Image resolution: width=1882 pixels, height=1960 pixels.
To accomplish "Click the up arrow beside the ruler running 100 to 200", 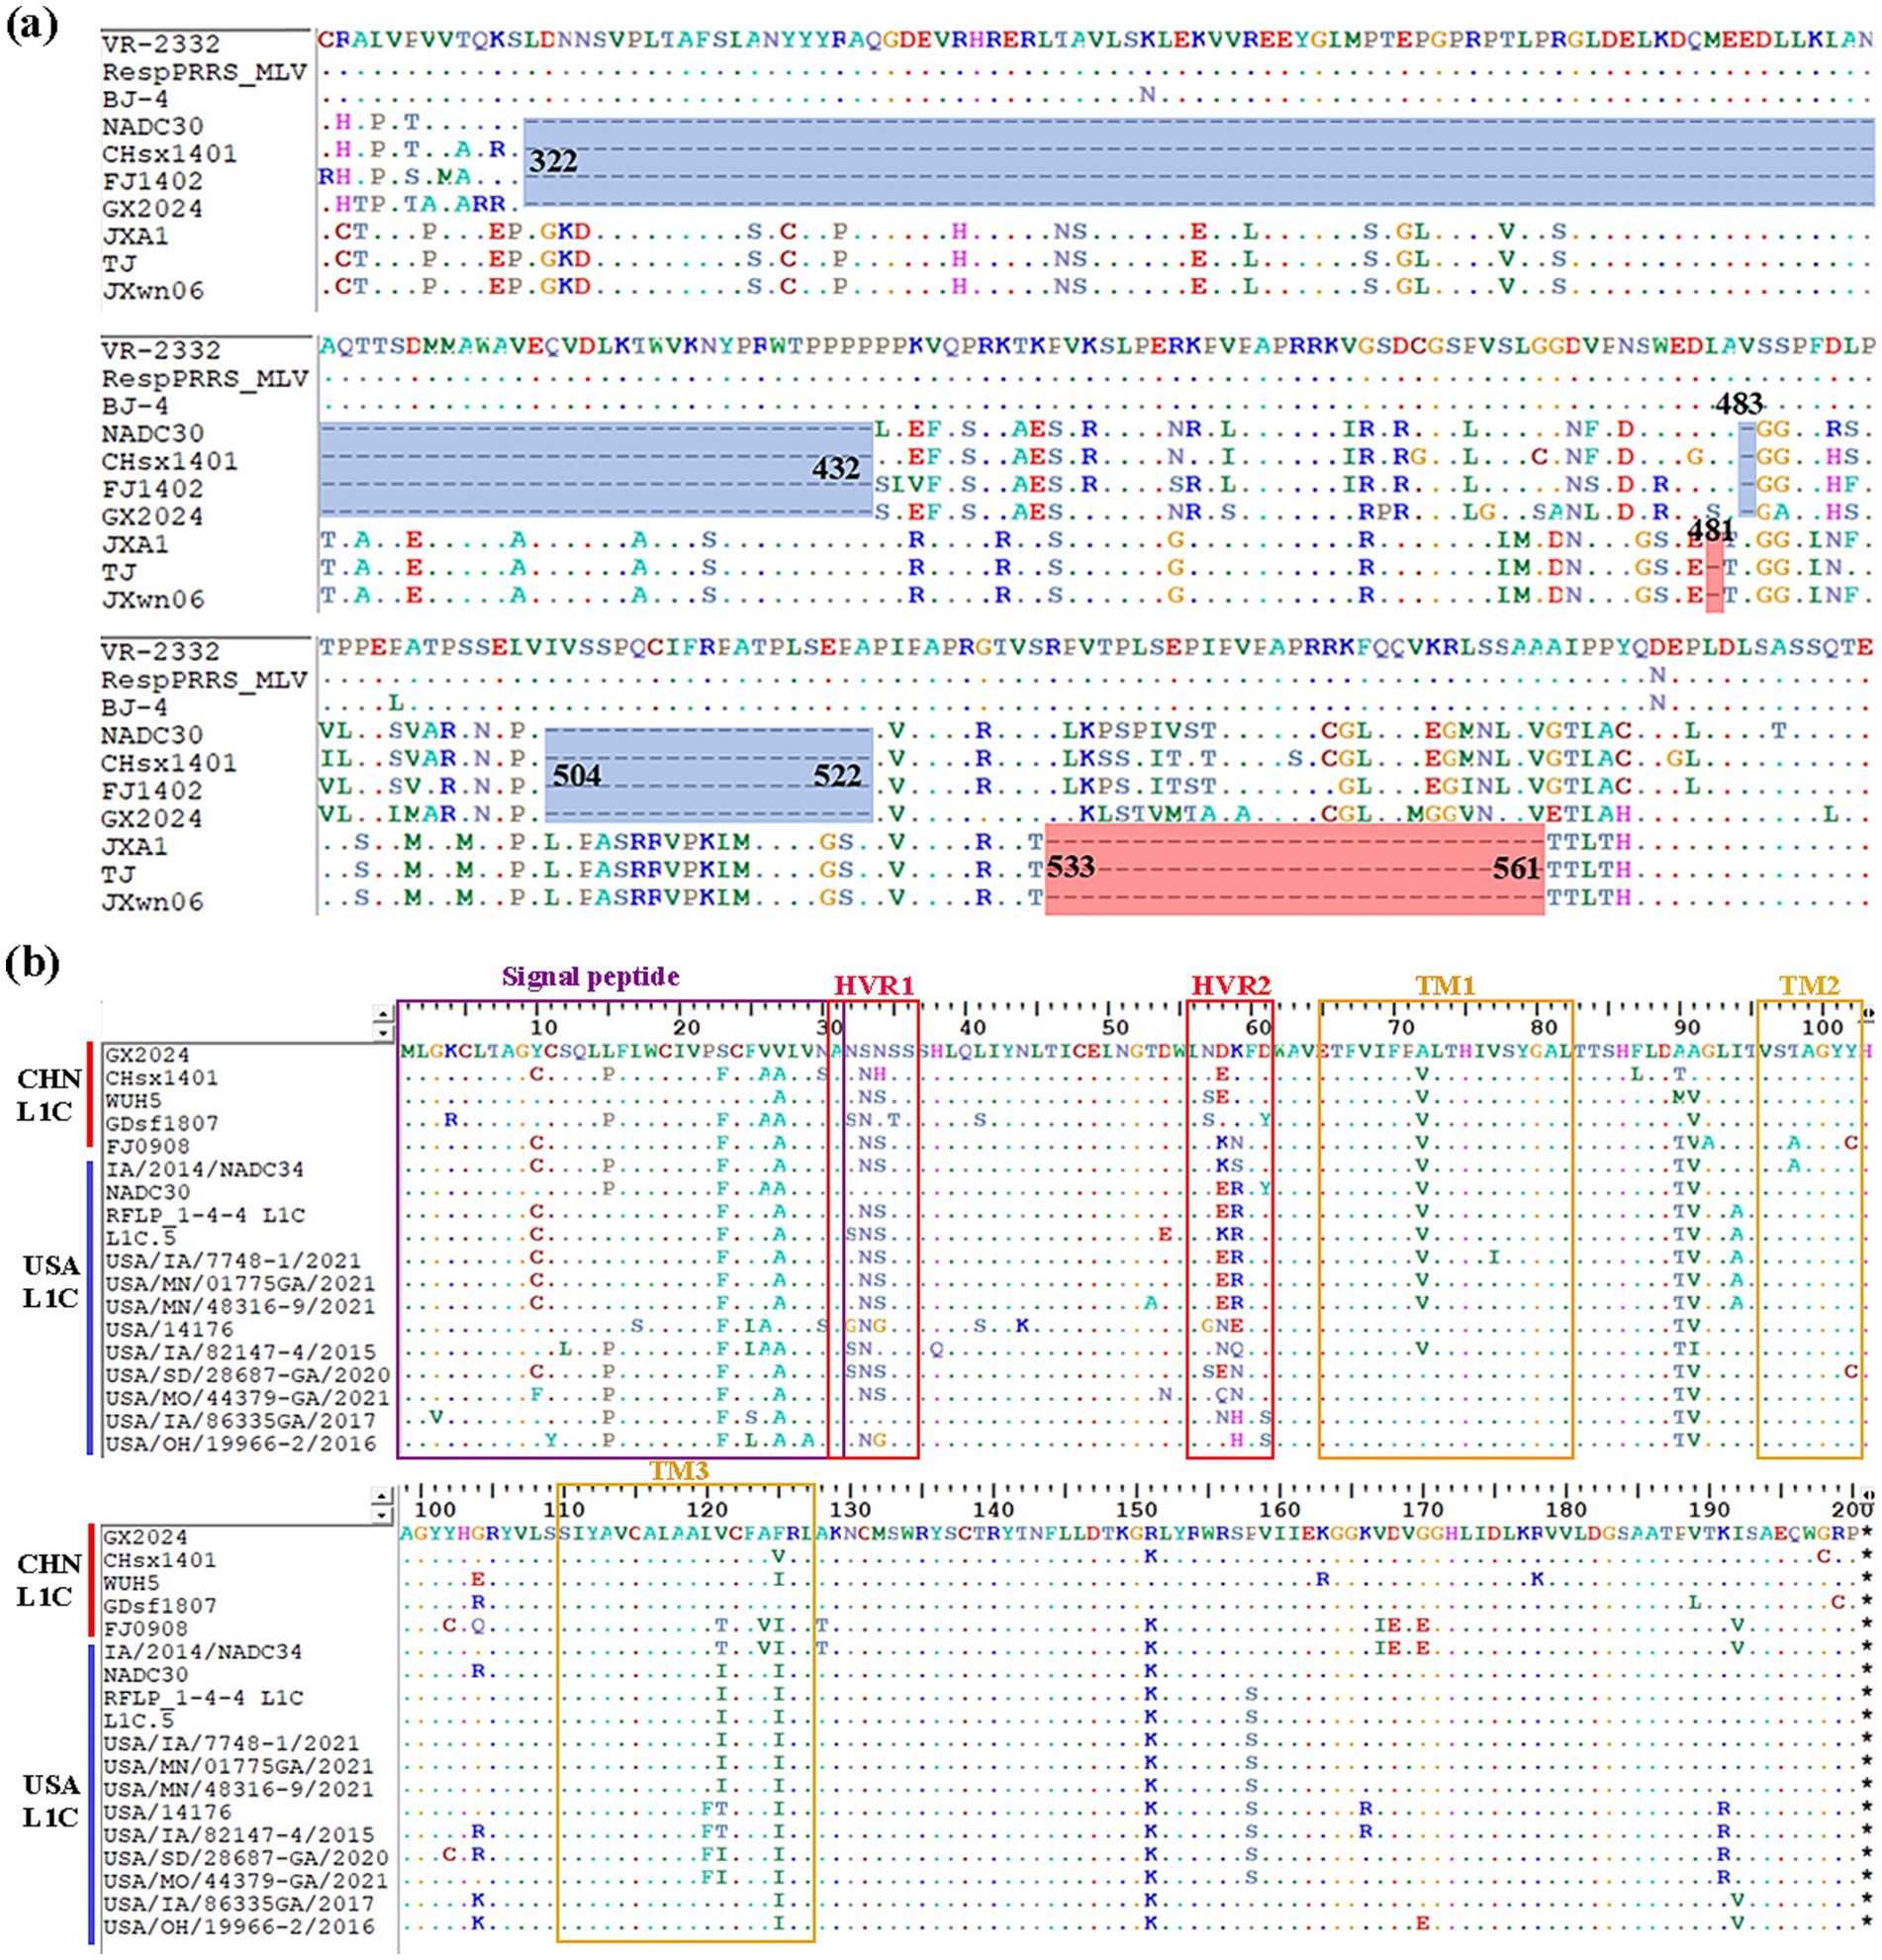I will [382, 1496].
